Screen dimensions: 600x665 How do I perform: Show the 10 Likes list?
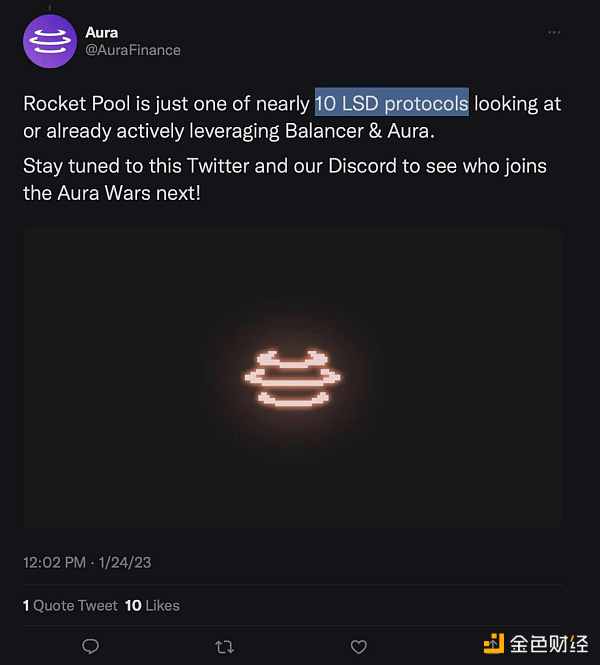(152, 605)
